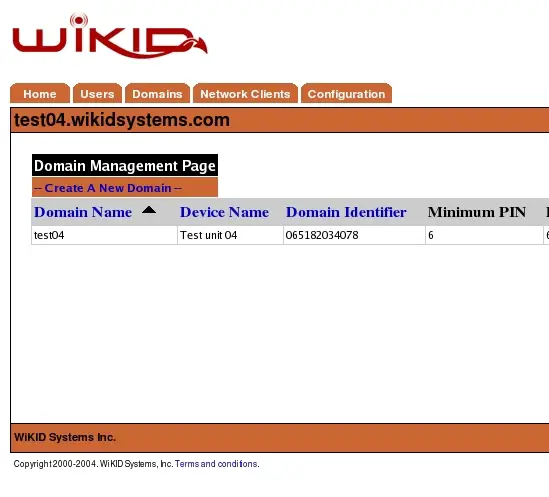Click the Minimum PIN column header
This screenshot has height=497, width=549.
pos(477,212)
